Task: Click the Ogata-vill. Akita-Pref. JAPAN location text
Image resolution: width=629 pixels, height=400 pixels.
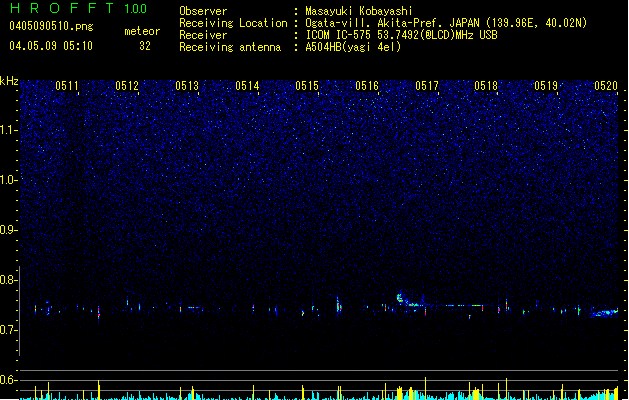Action: (446, 23)
